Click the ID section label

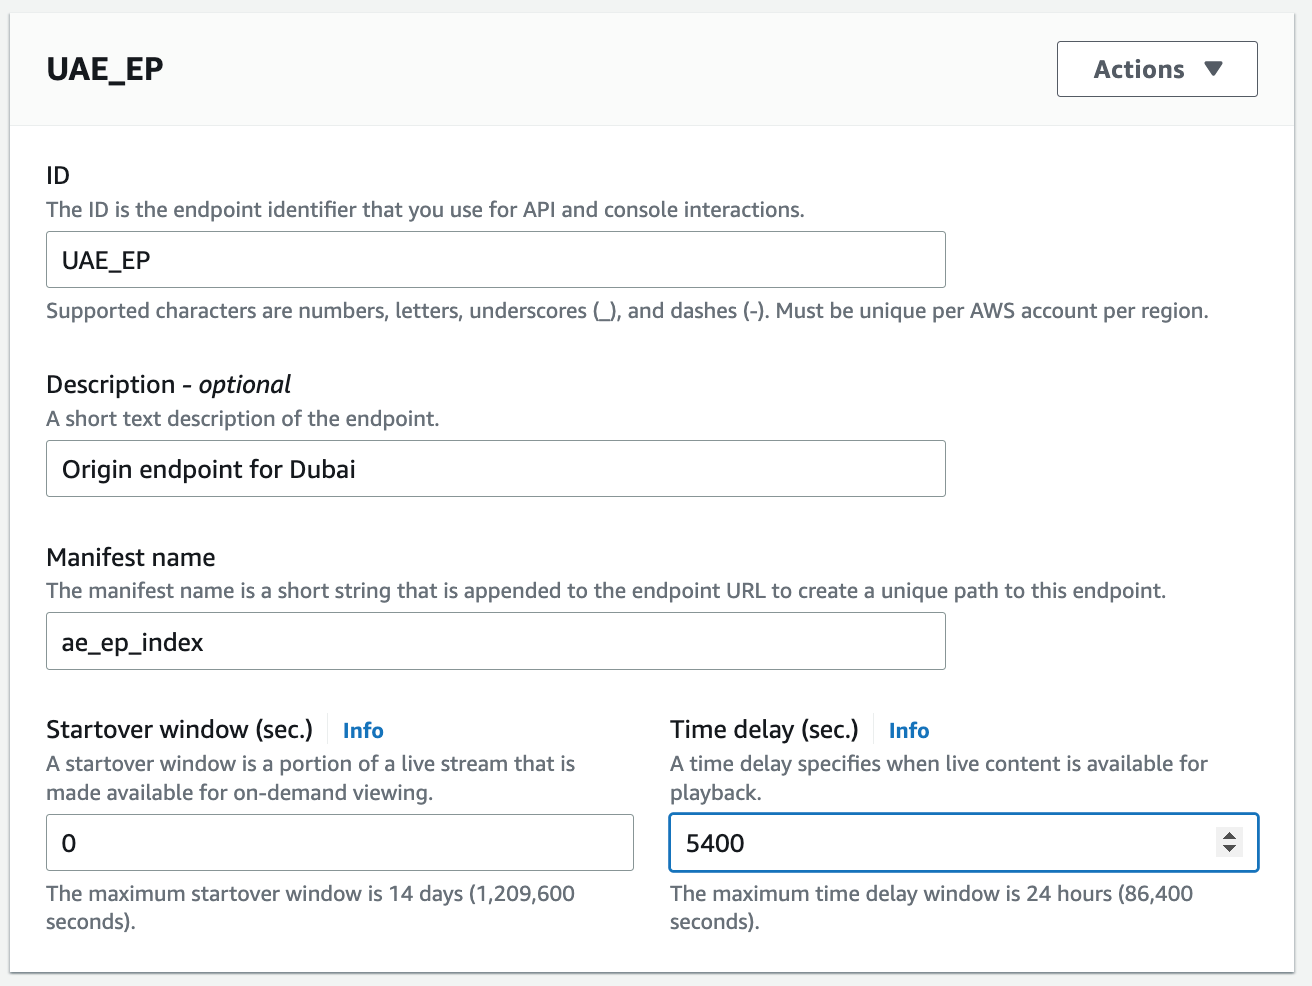[58, 175]
